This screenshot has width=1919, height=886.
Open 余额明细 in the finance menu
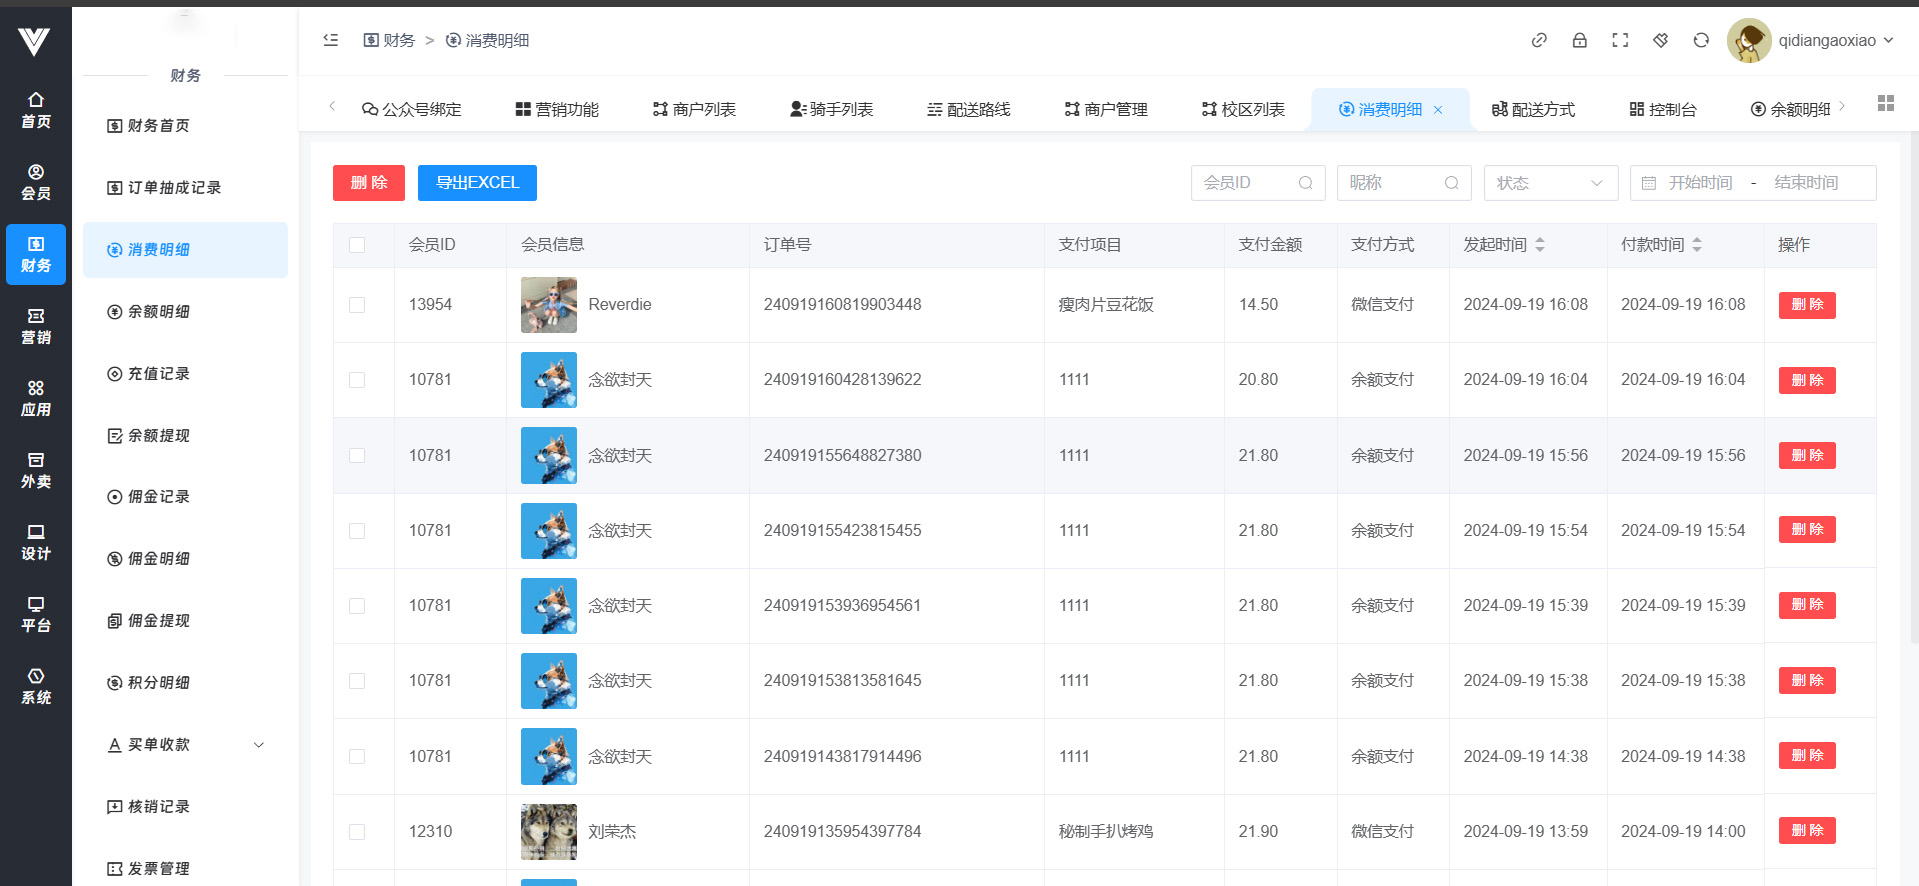(159, 312)
